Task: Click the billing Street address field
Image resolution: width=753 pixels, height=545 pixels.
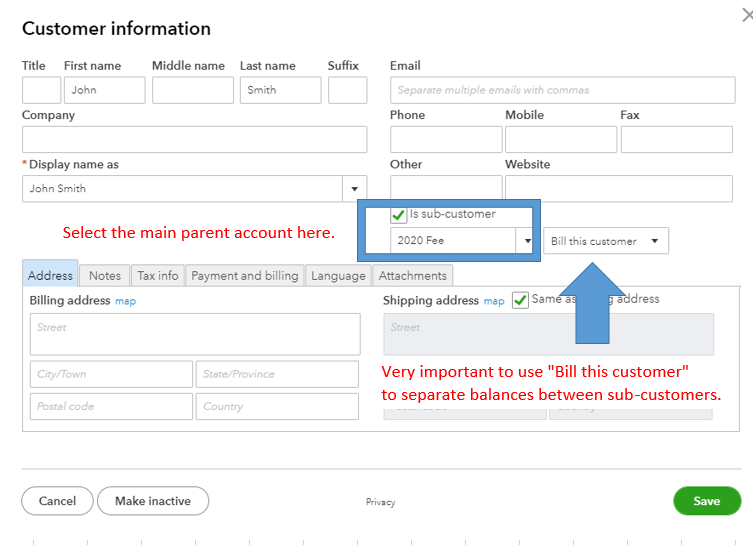Action: [x=195, y=334]
